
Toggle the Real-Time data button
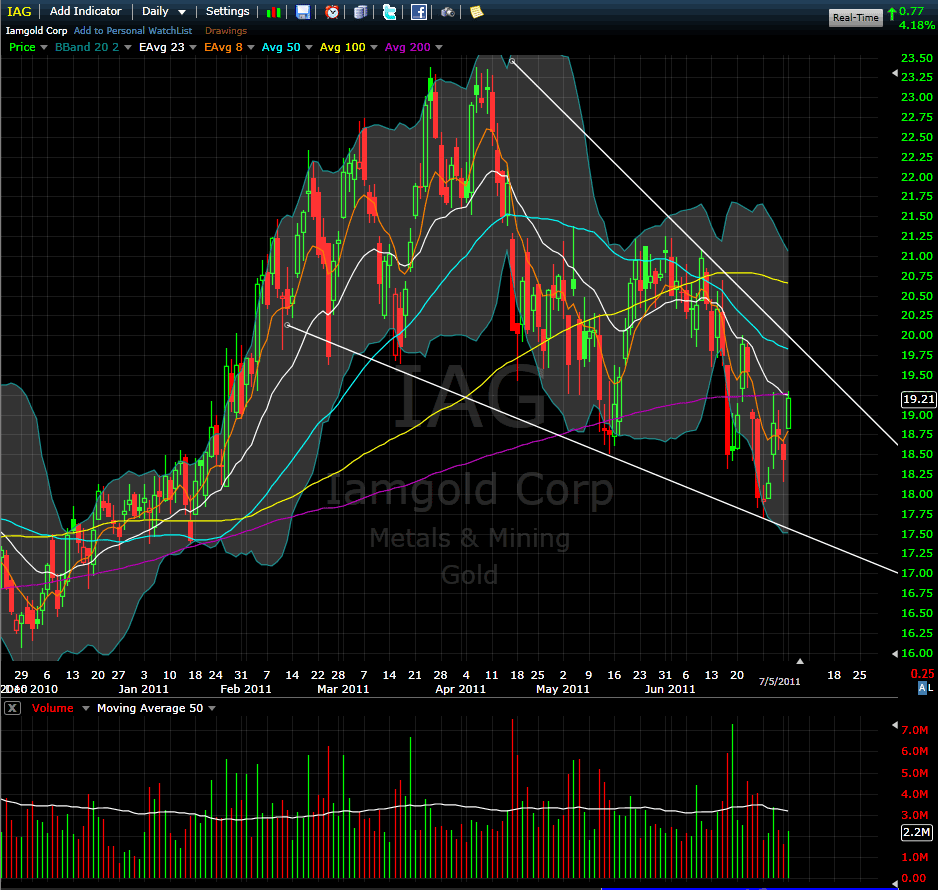[x=855, y=18]
